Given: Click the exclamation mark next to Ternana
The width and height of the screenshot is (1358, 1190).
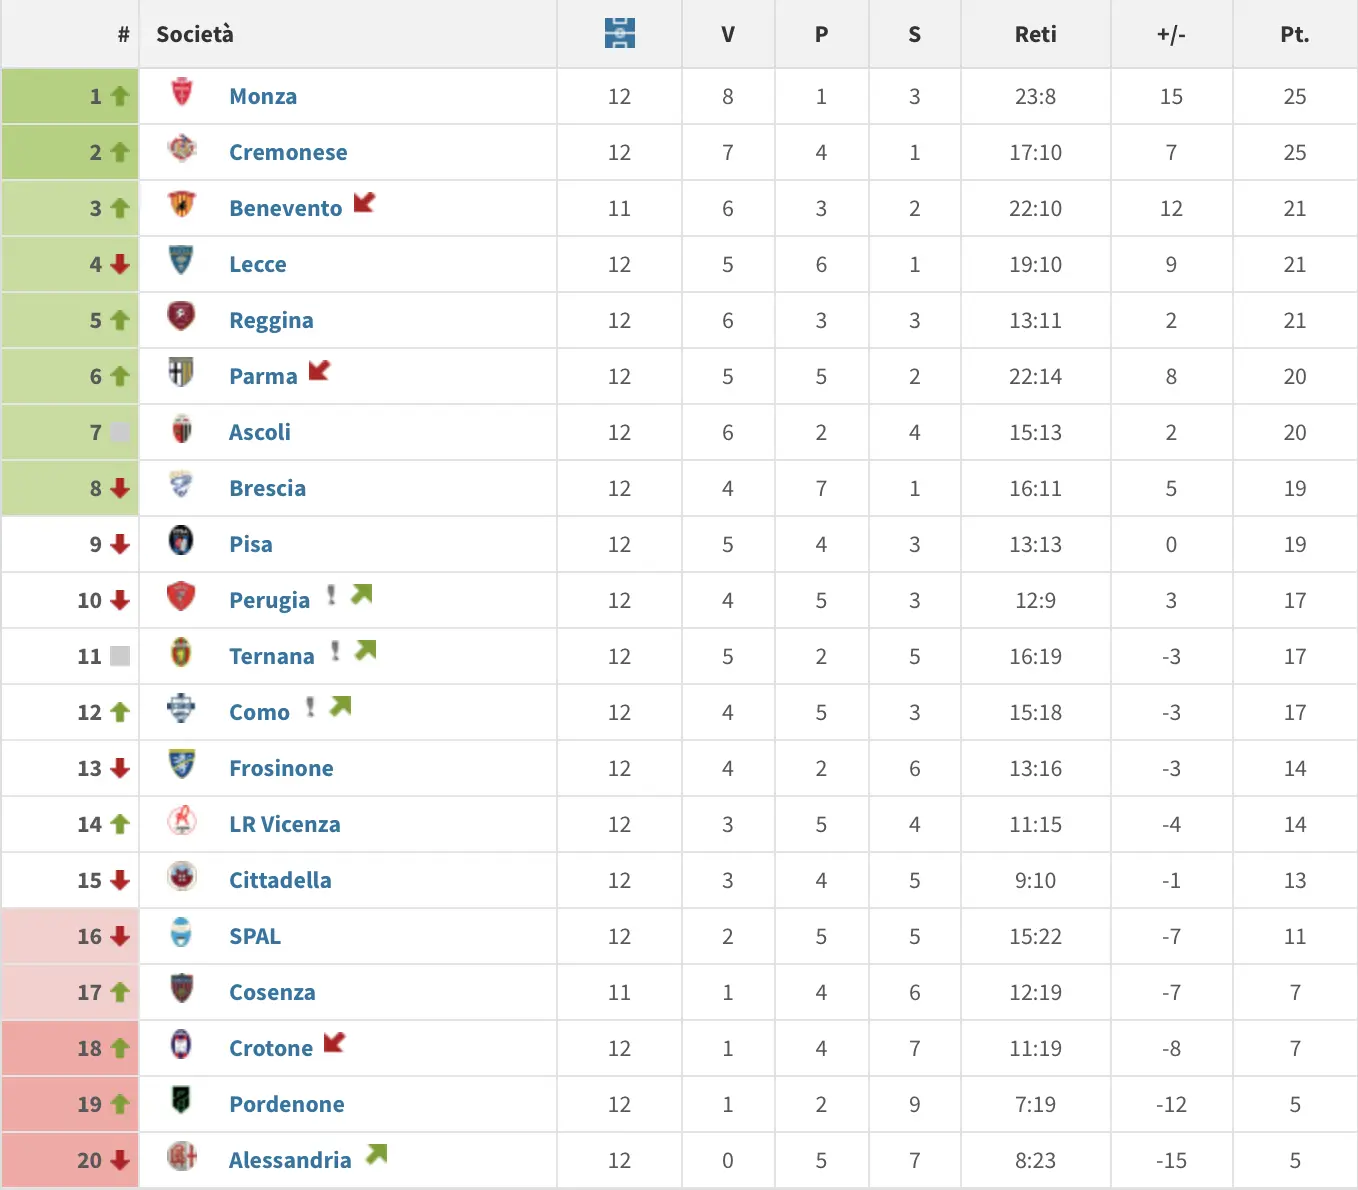Looking at the screenshot, I should pos(335,651).
